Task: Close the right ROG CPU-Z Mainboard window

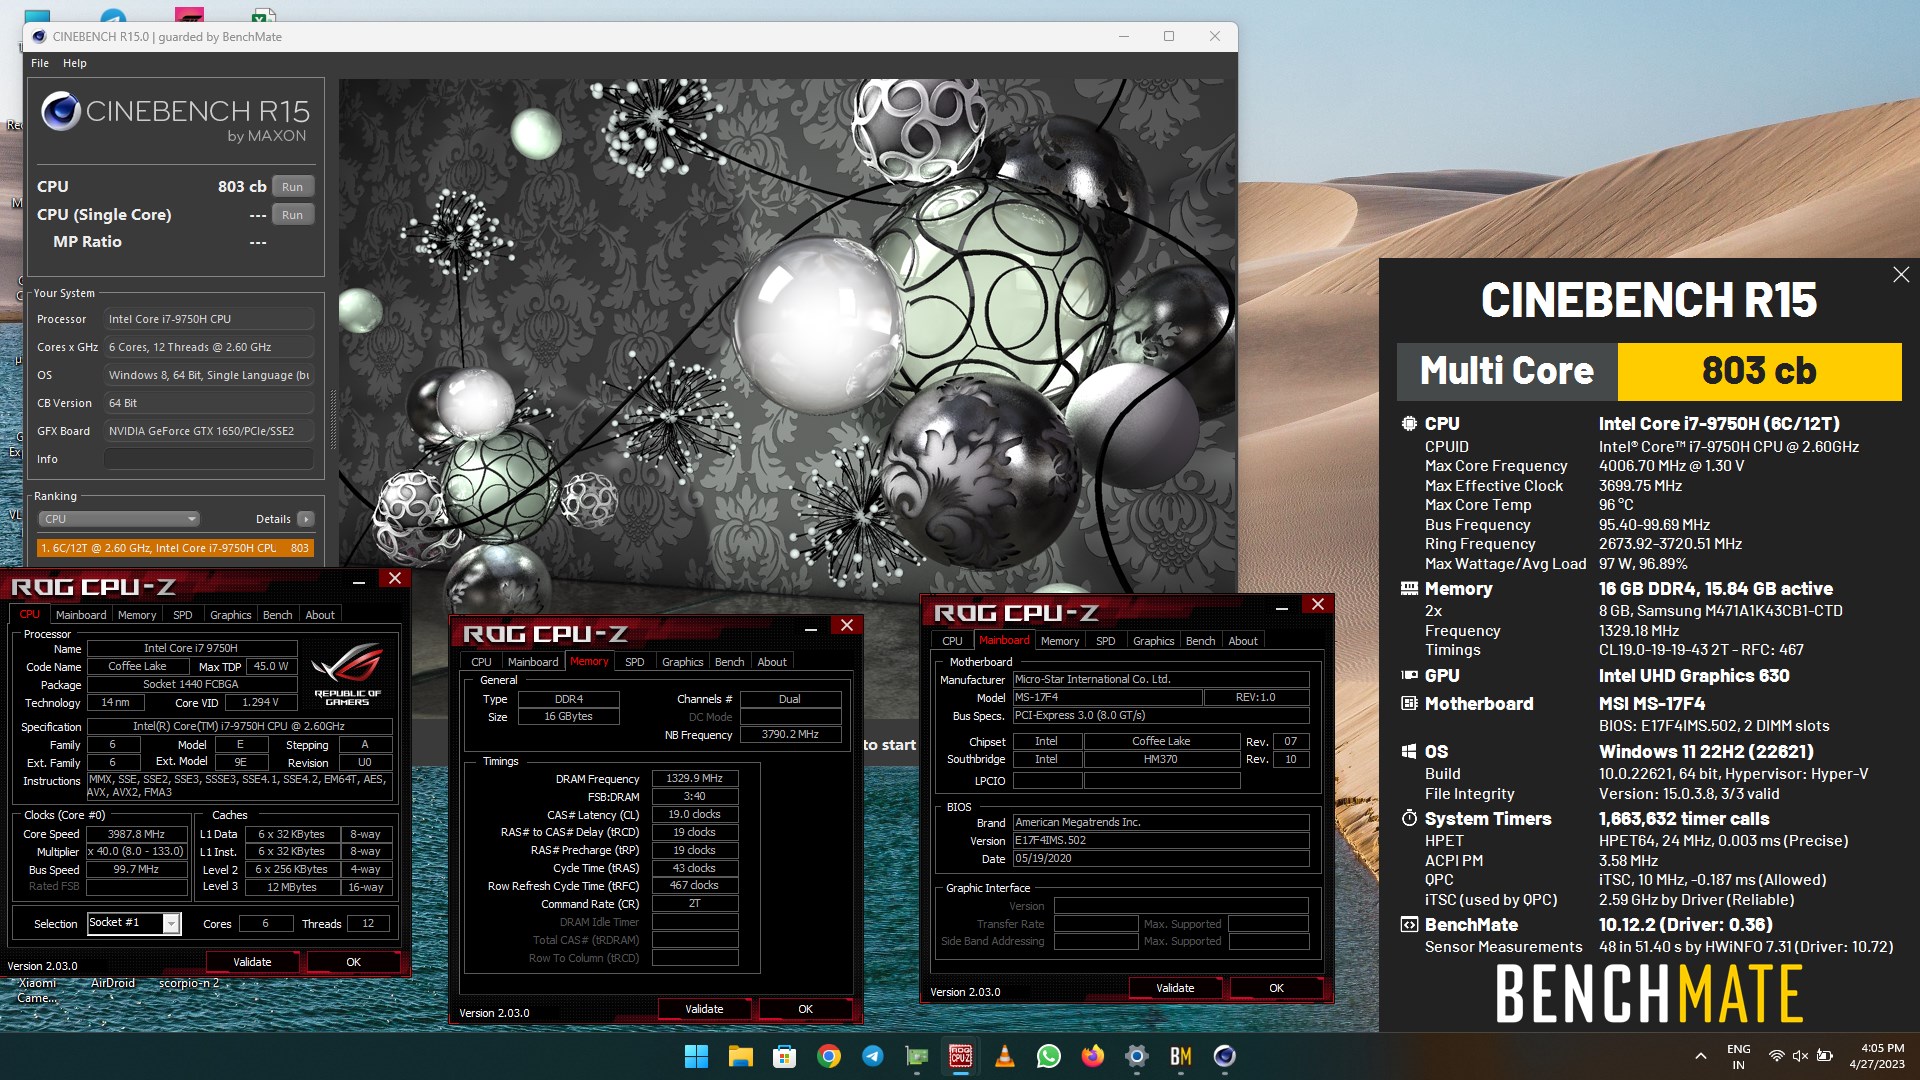Action: coord(1318,605)
